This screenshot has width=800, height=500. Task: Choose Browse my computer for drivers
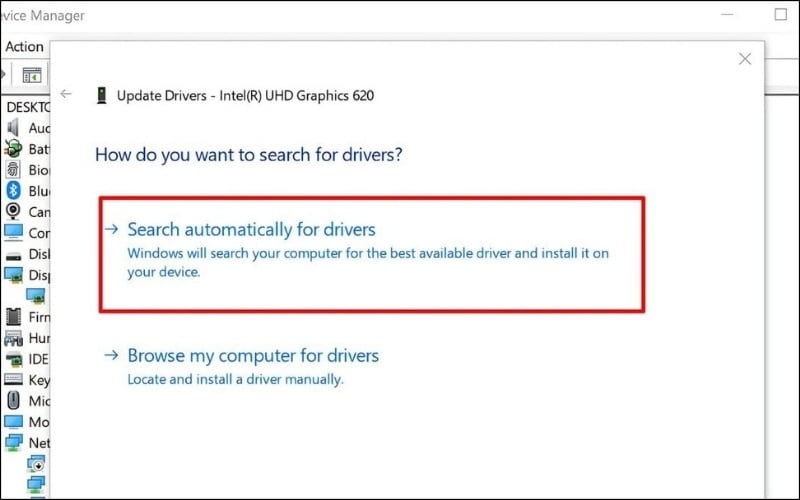point(253,356)
